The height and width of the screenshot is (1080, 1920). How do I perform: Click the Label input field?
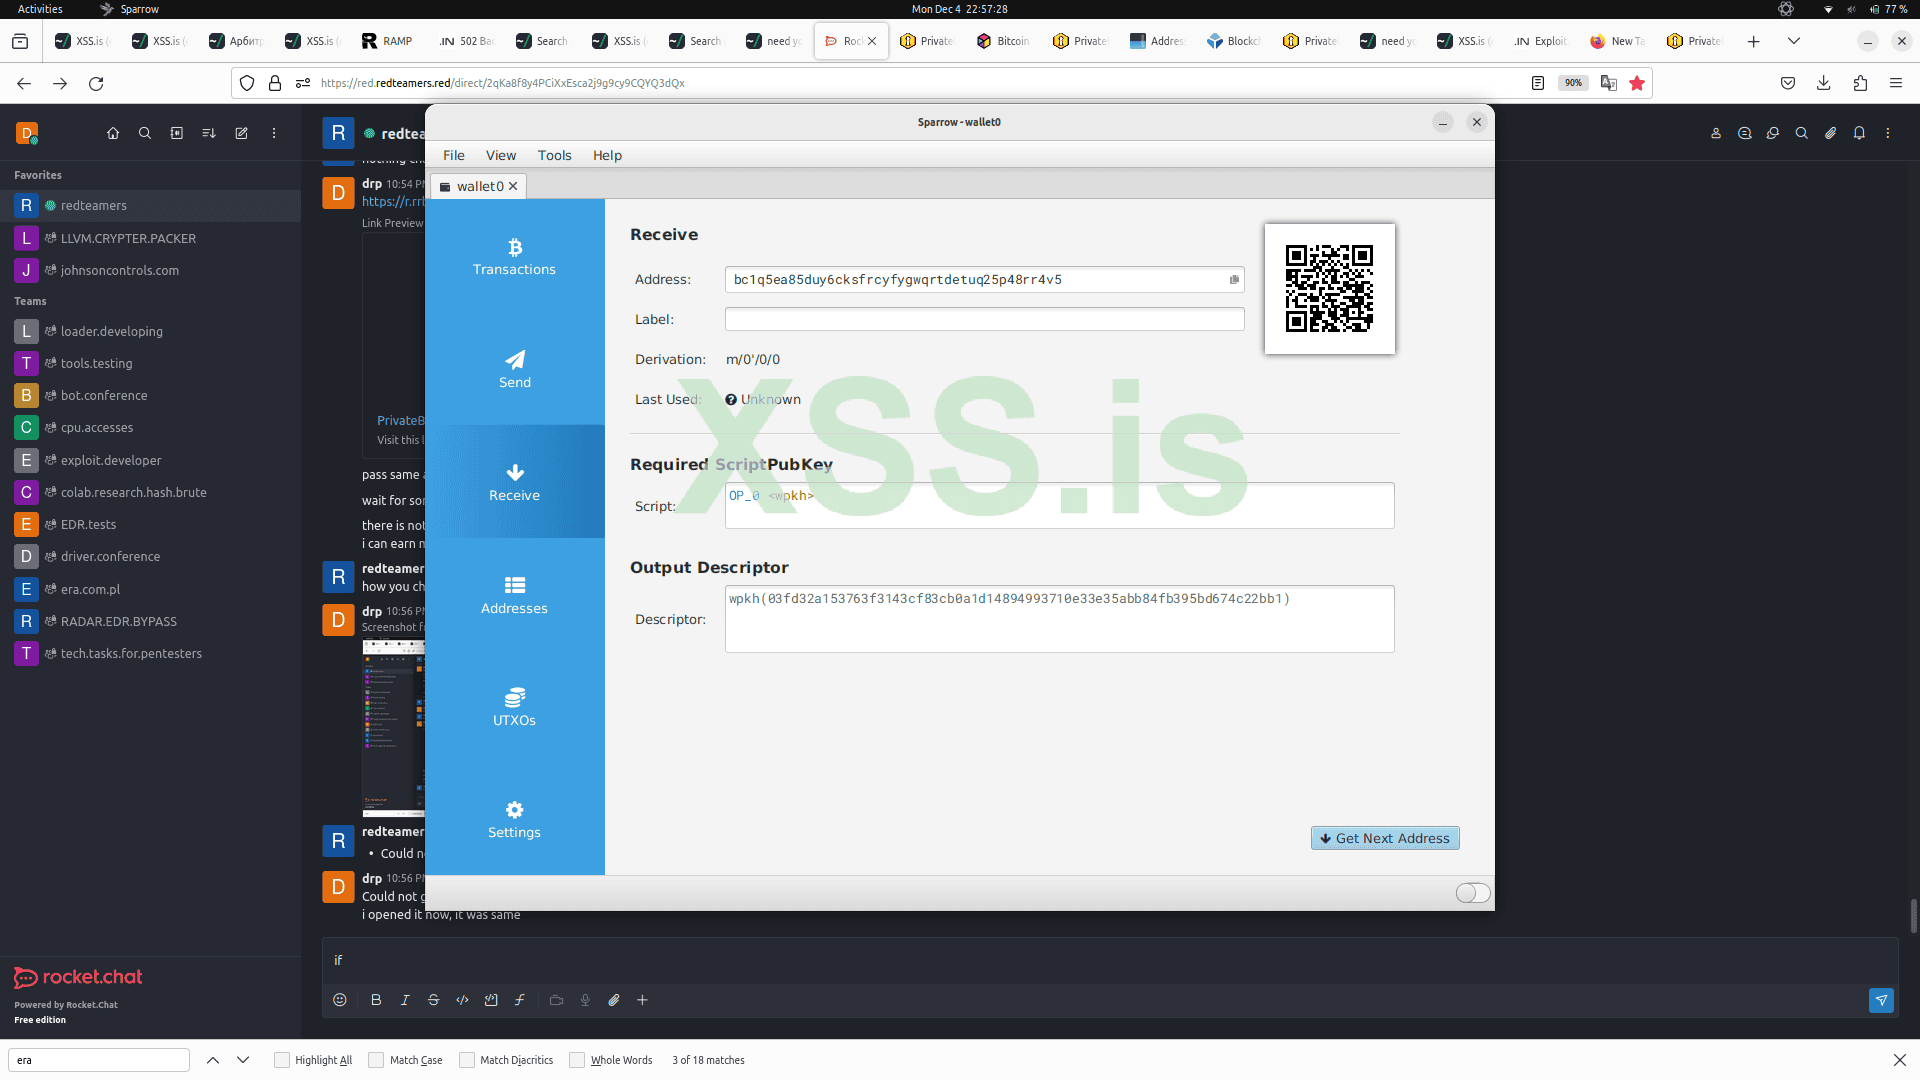click(984, 319)
